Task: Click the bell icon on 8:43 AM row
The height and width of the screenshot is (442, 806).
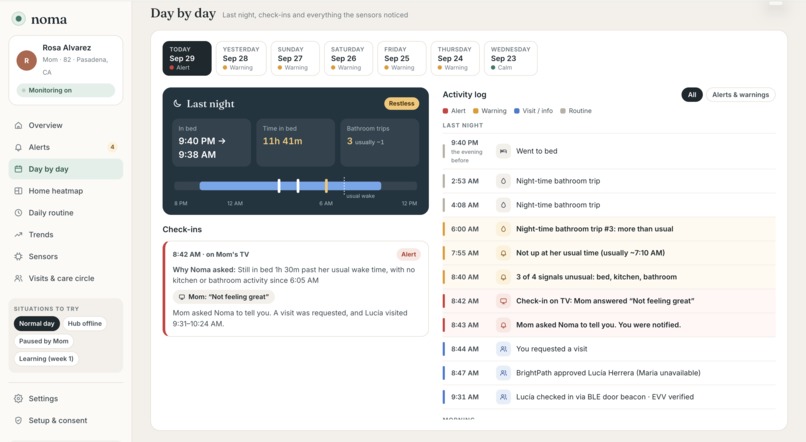Action: [x=503, y=325]
